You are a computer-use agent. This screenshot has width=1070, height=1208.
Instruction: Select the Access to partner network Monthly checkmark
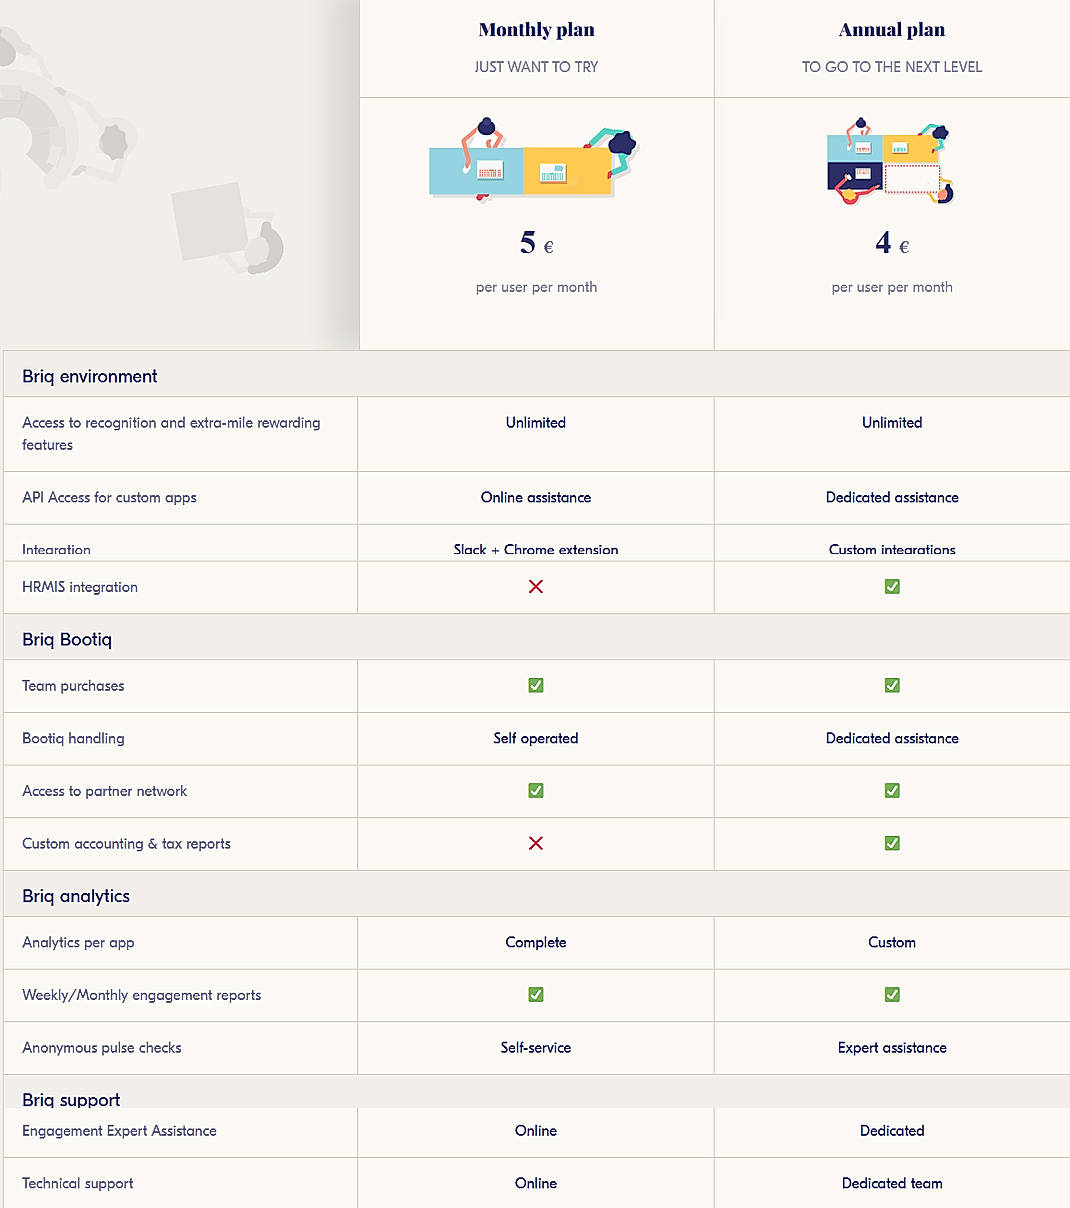535,790
